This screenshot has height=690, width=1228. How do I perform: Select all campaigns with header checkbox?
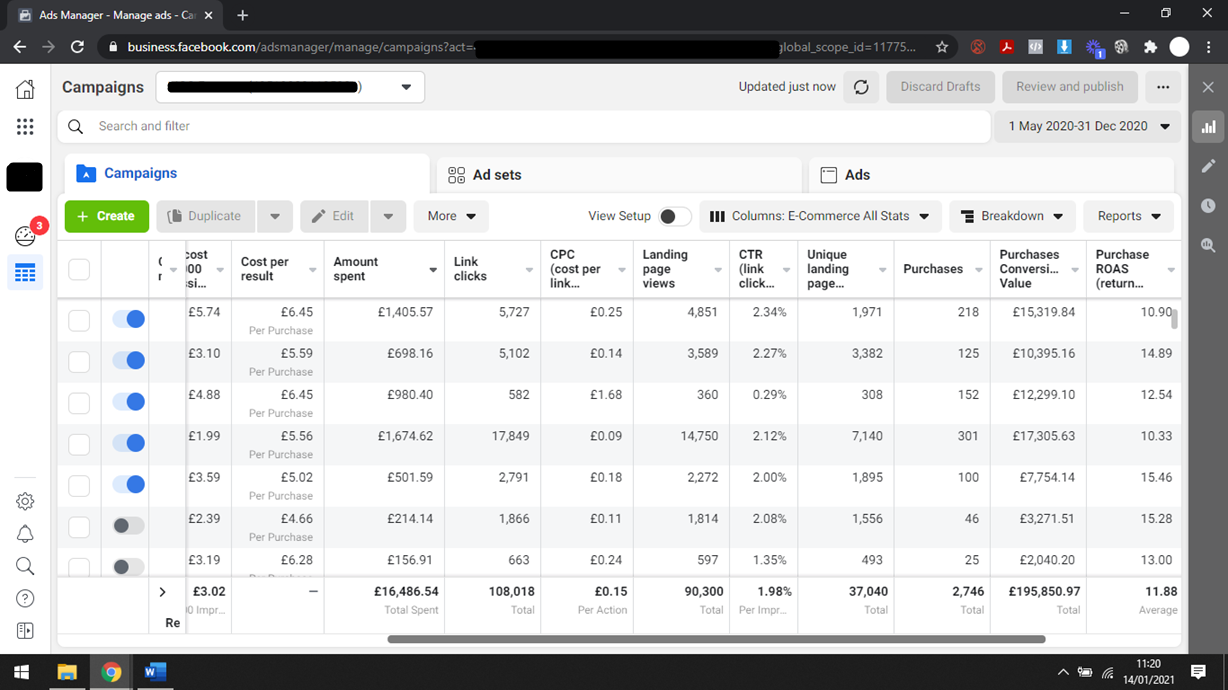[x=79, y=269]
